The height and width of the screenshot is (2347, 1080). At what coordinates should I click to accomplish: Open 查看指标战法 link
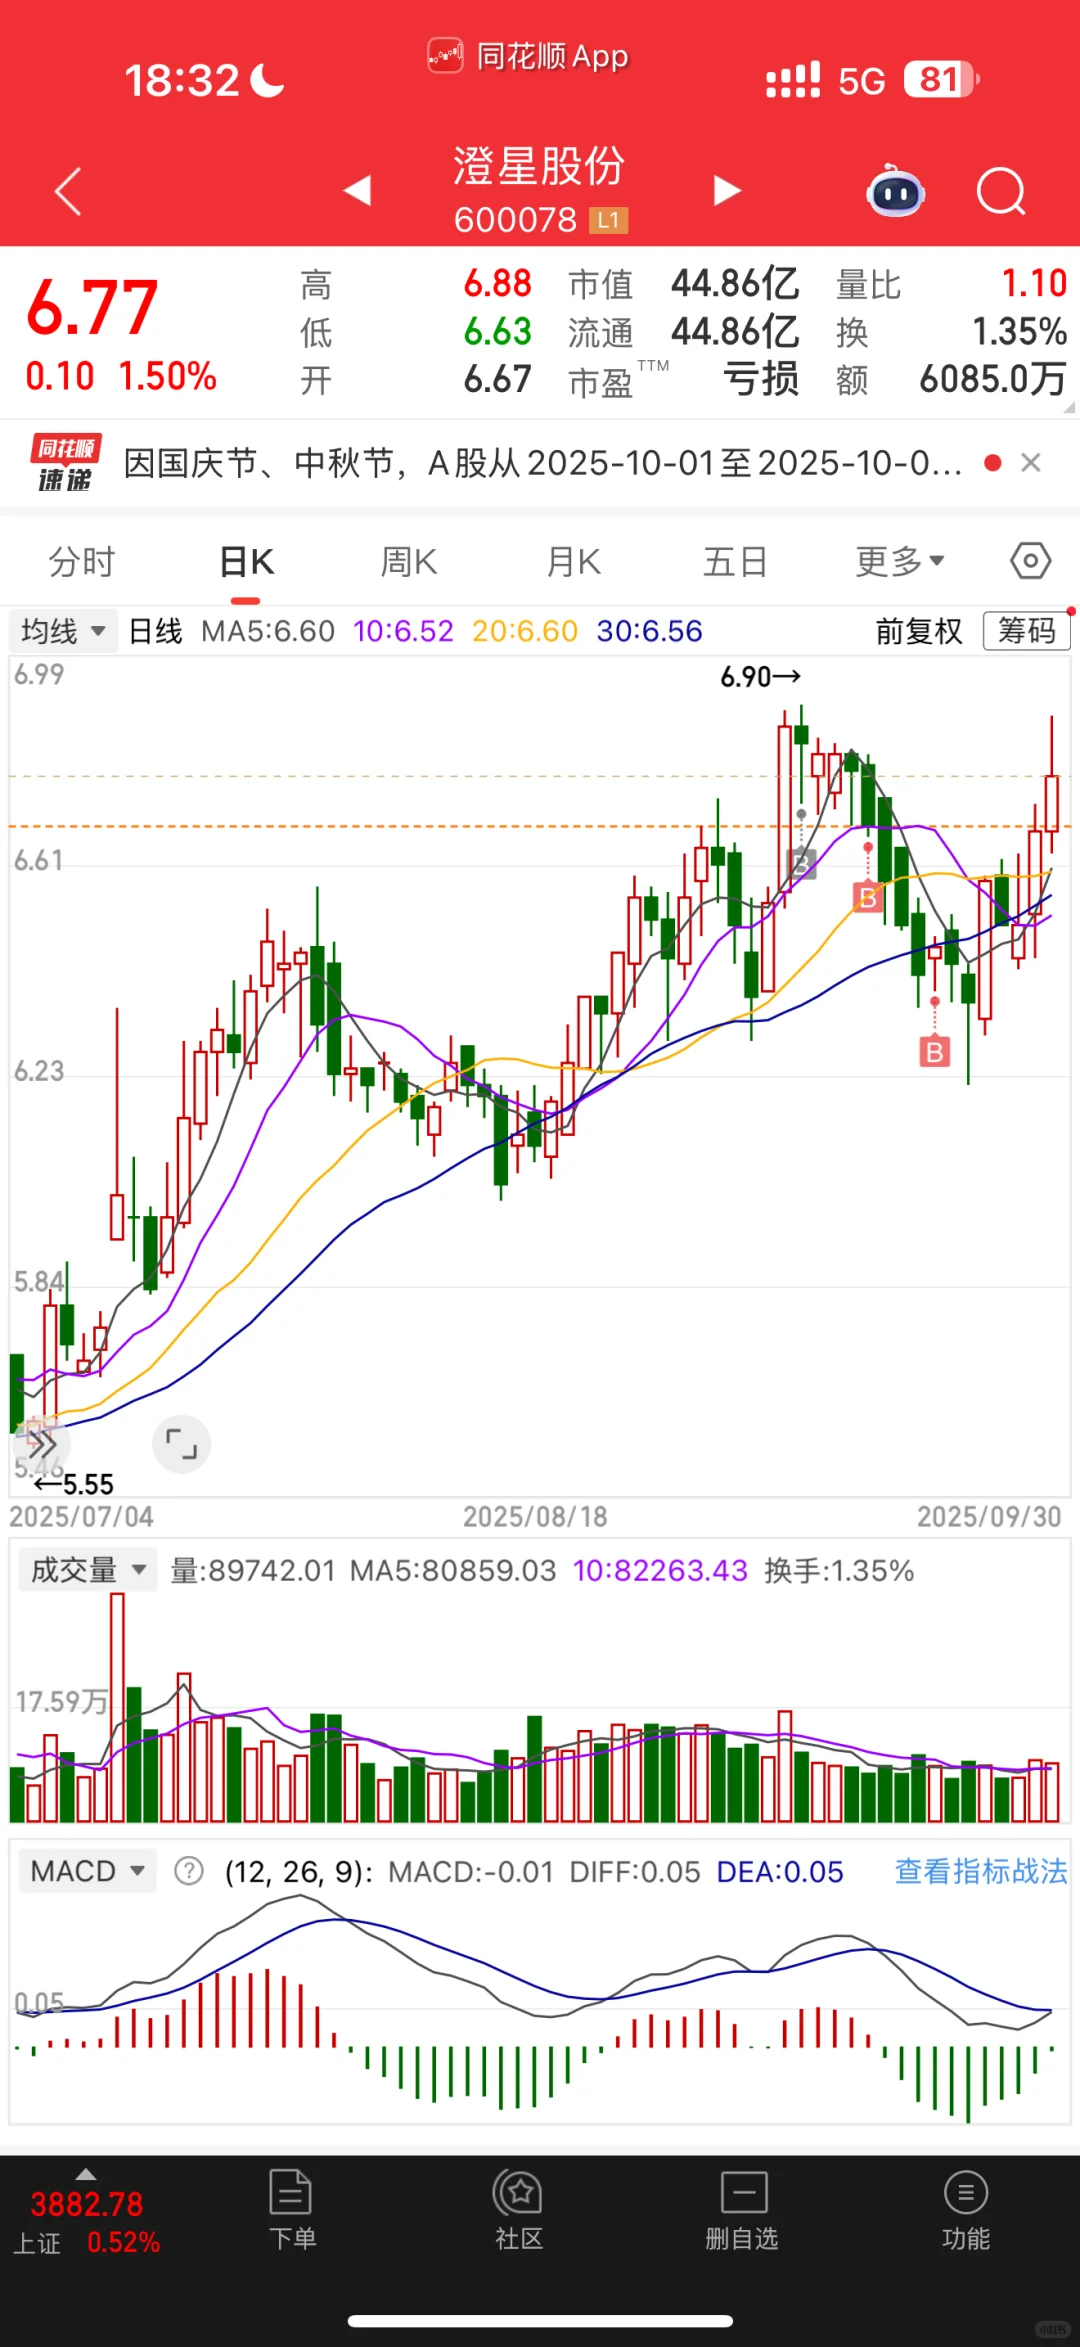pyautogui.click(x=981, y=1871)
